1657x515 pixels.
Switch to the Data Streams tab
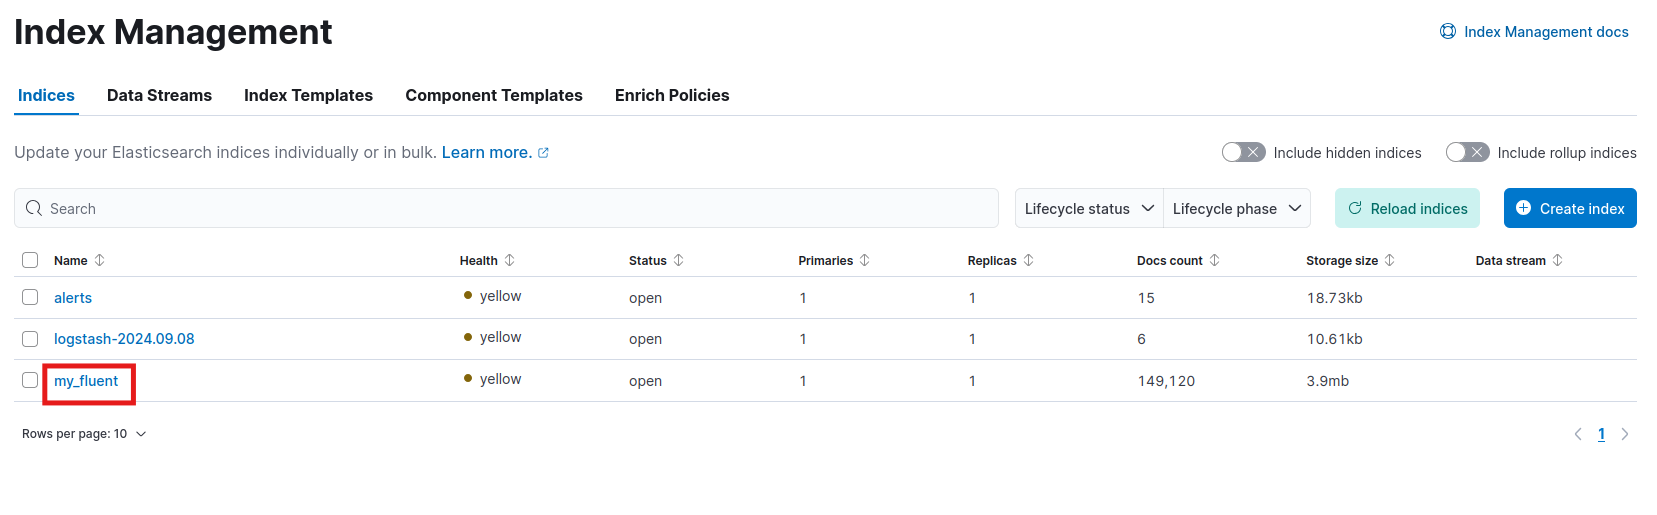click(x=159, y=95)
